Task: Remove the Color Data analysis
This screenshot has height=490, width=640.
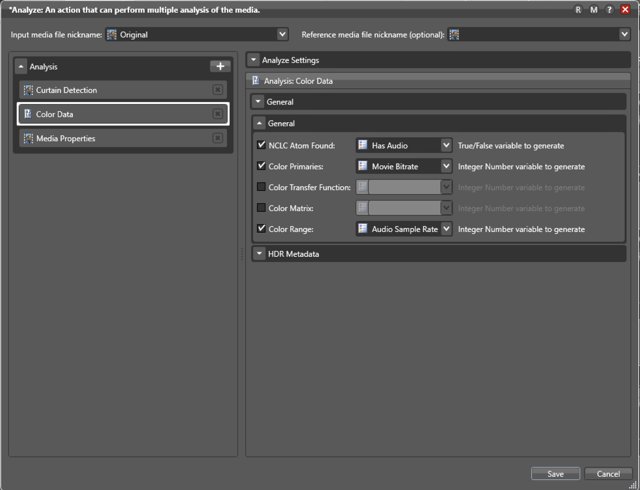Action: (x=218, y=114)
